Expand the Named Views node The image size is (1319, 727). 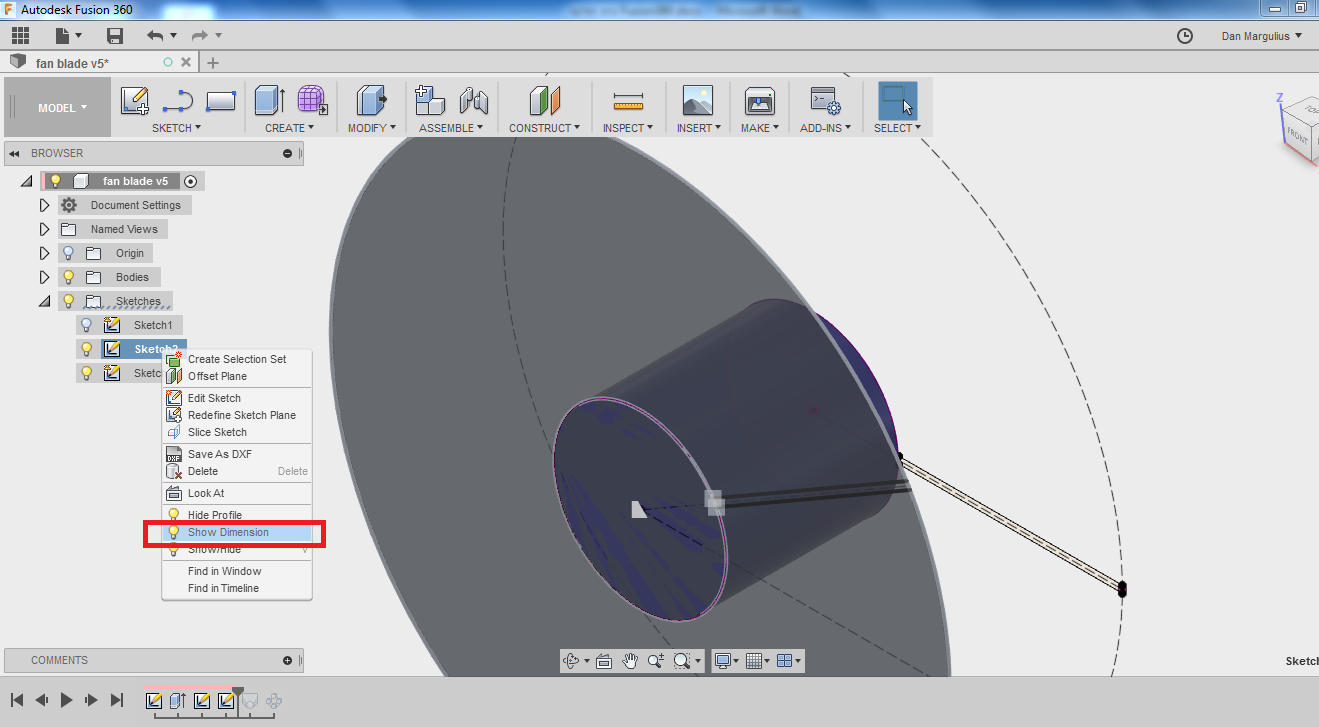[44, 229]
